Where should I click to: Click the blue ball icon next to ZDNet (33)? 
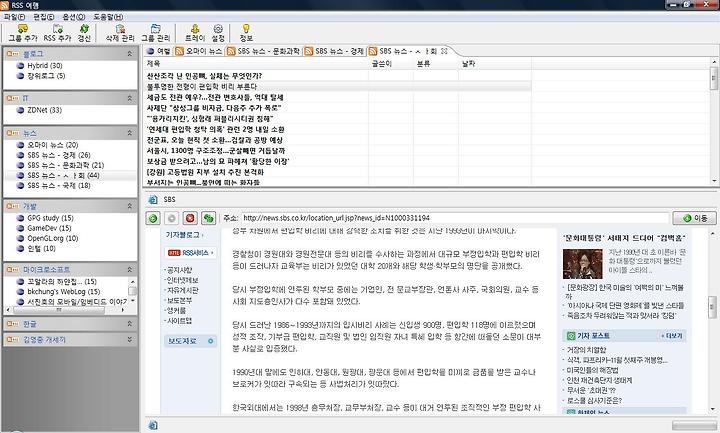[x=20, y=110]
